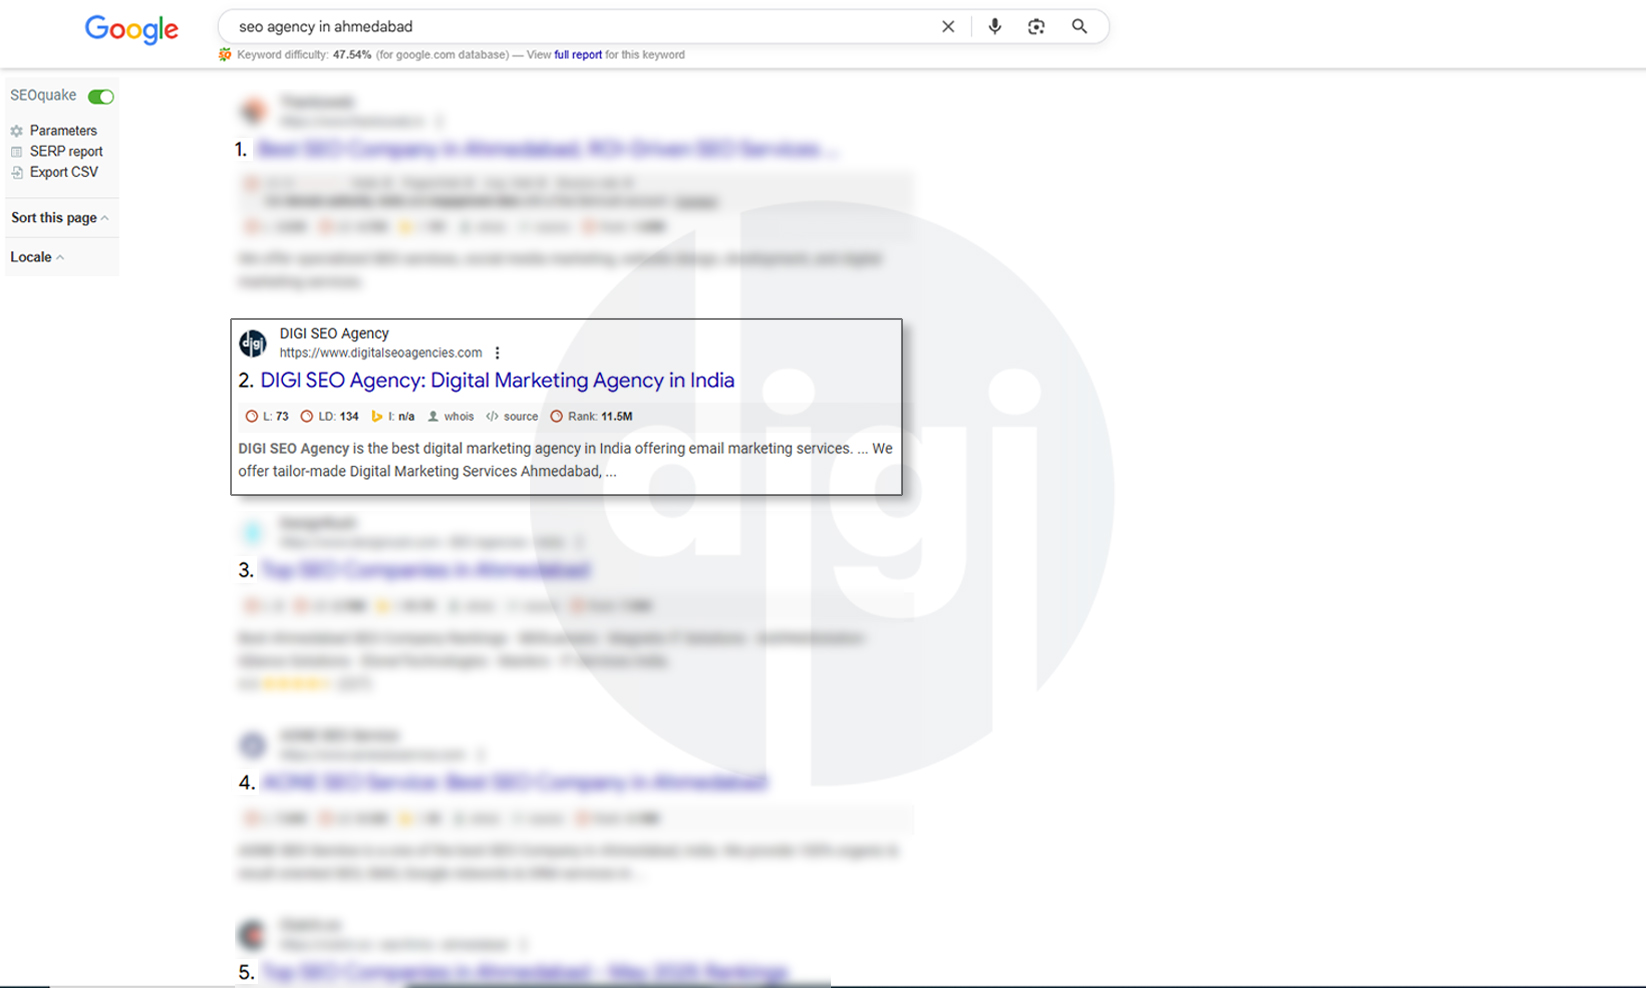
Task: Click the DIGI SEO Agency description snippet
Action: (565, 460)
